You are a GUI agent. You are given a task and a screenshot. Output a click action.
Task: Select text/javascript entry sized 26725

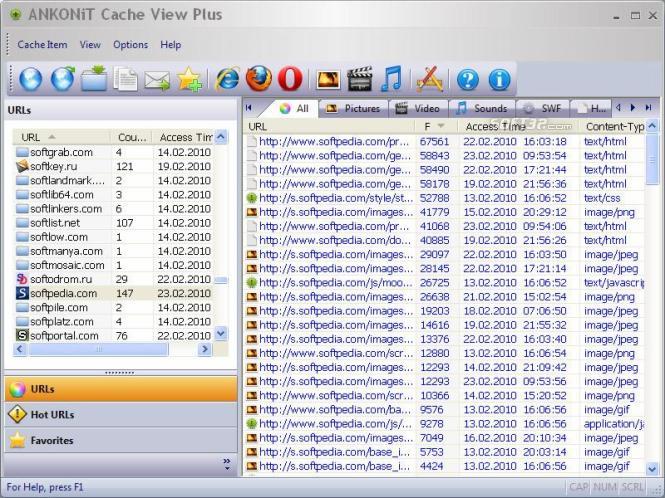point(444,283)
